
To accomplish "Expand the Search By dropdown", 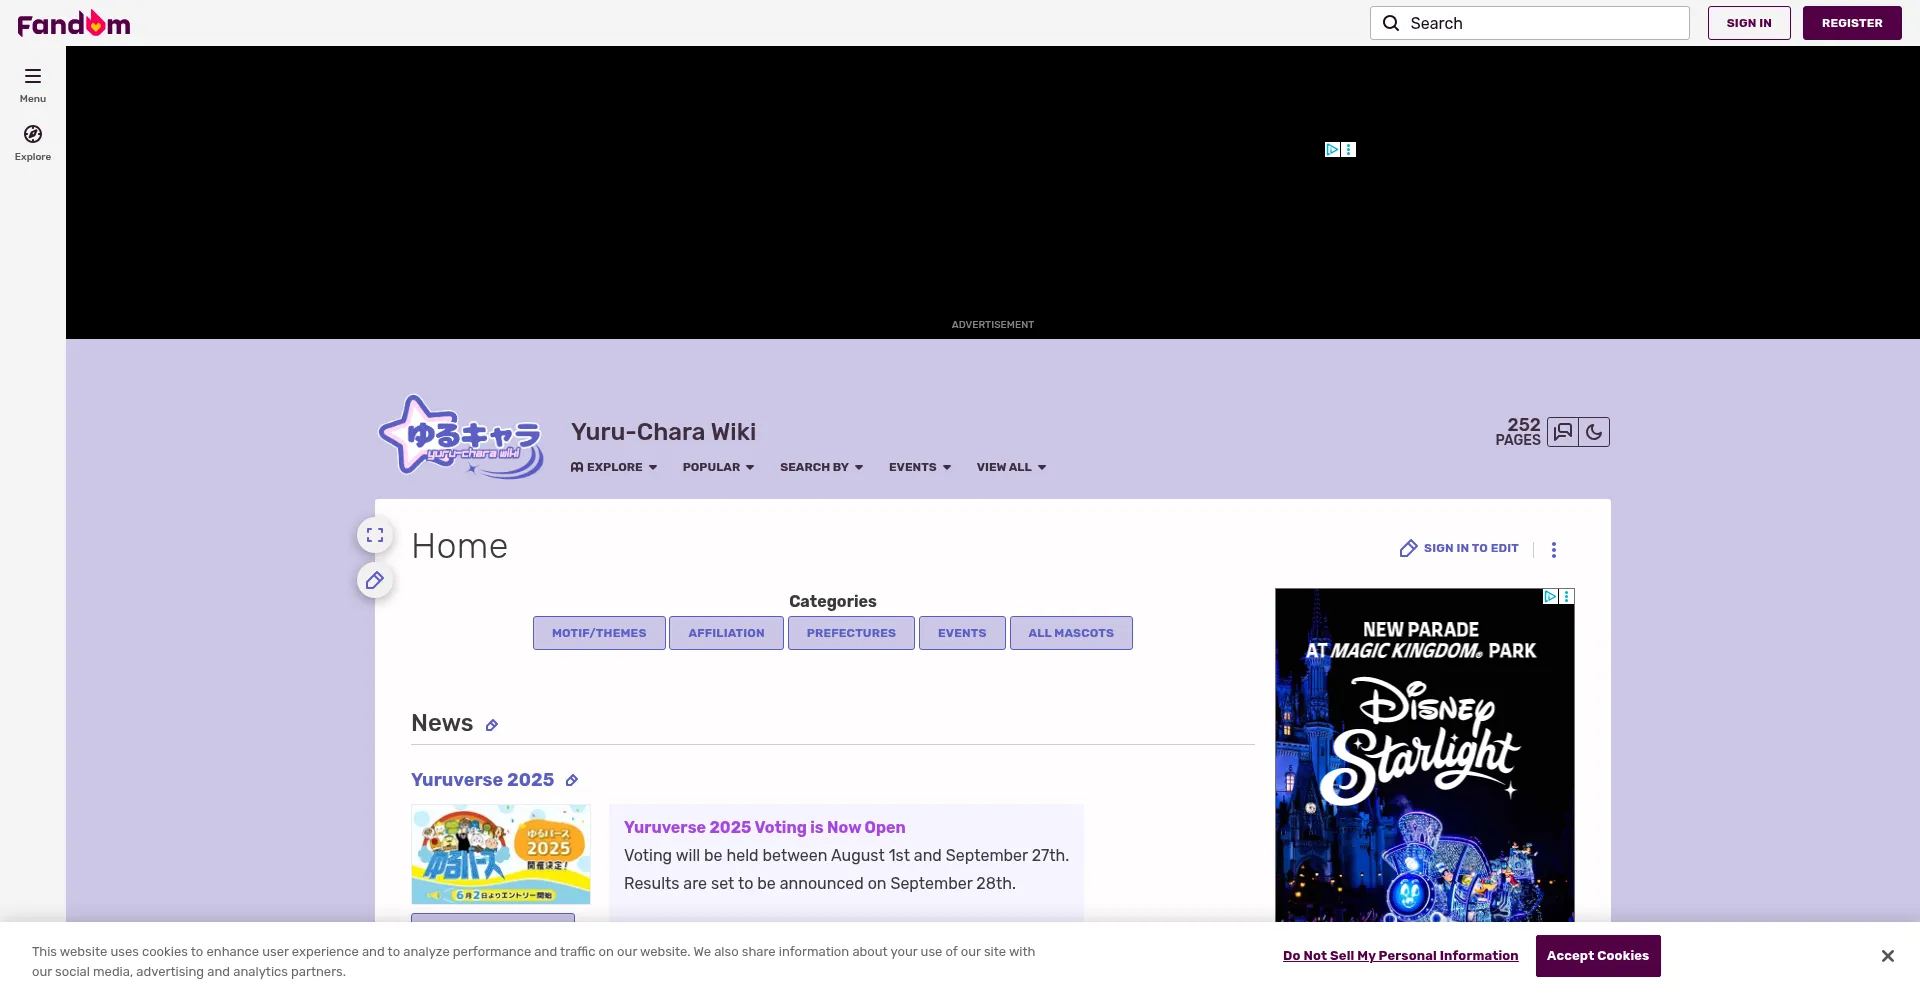I will coord(821,467).
